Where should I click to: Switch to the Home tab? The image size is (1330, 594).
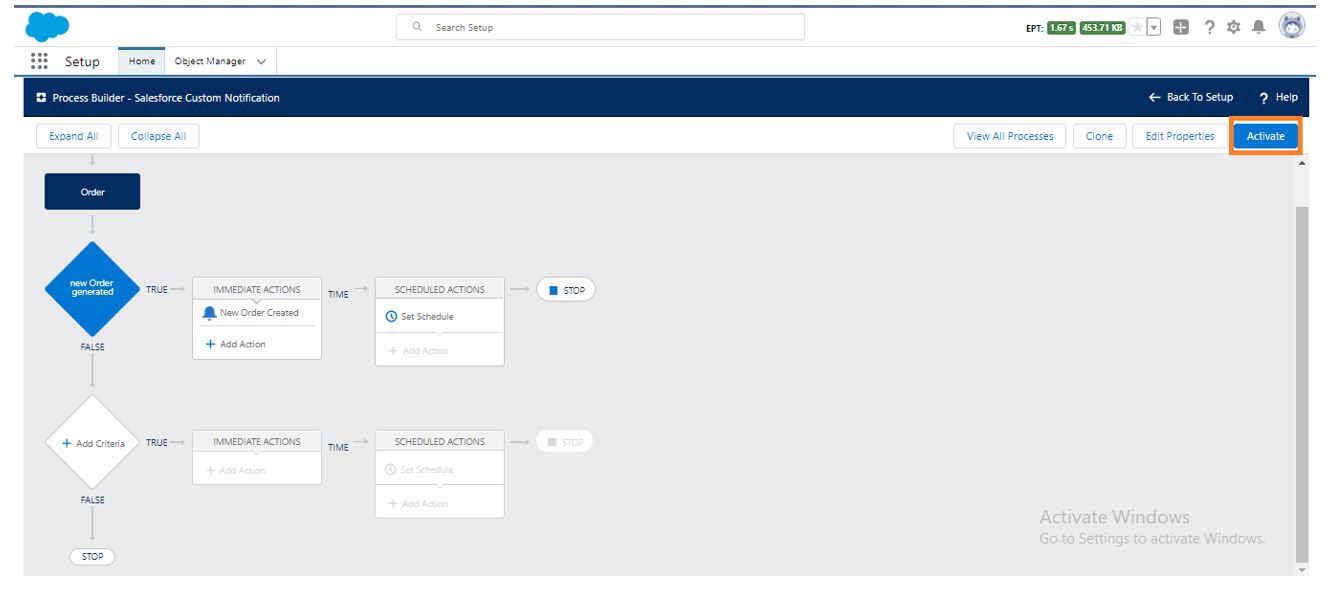point(142,61)
